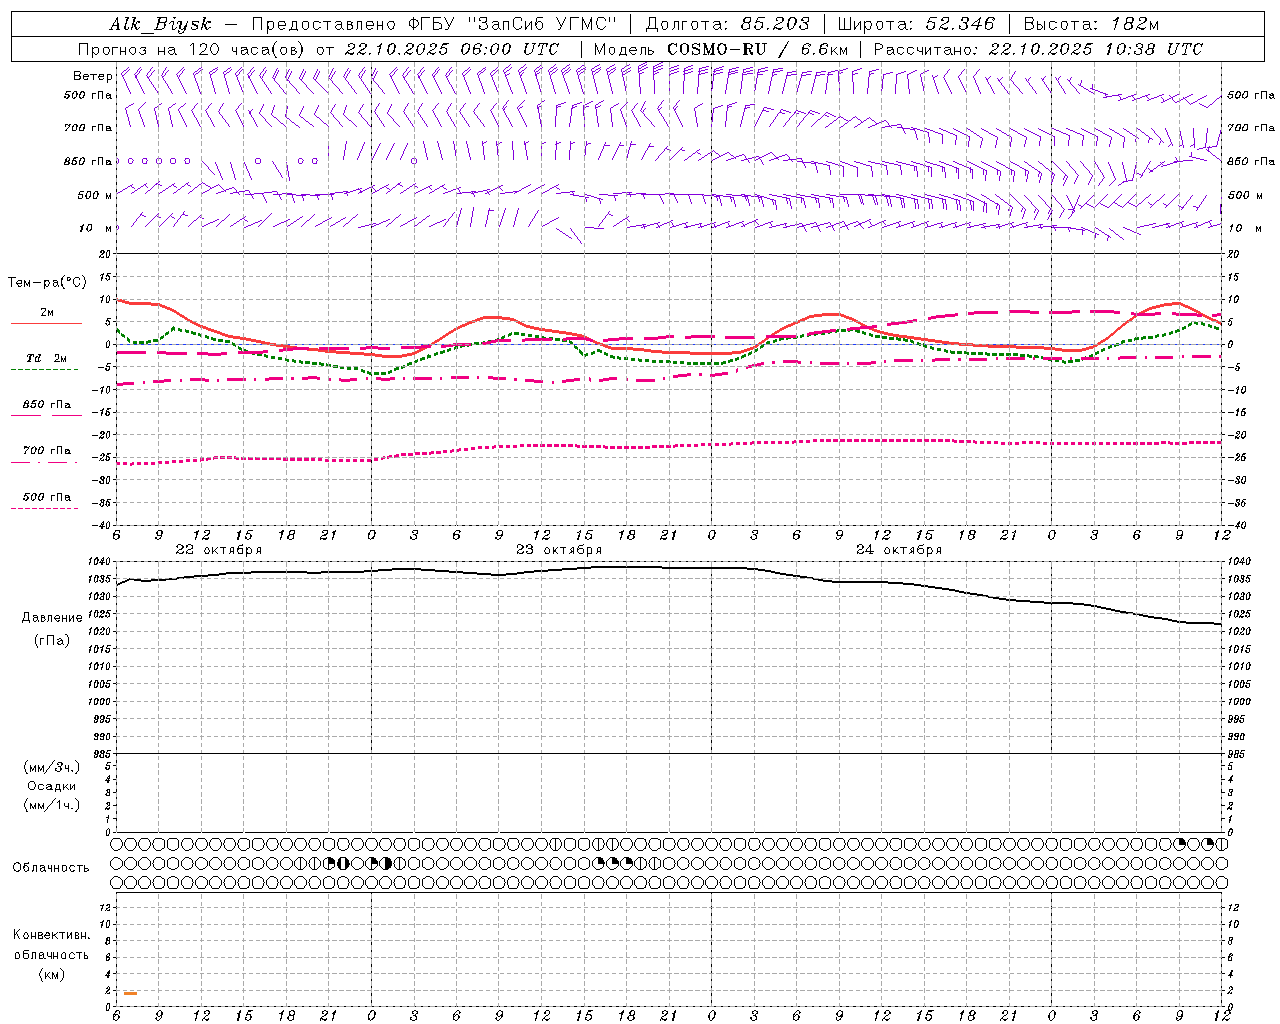Click the 2м legend entry for temperature
1280x1024 pixels.
(x=47, y=312)
